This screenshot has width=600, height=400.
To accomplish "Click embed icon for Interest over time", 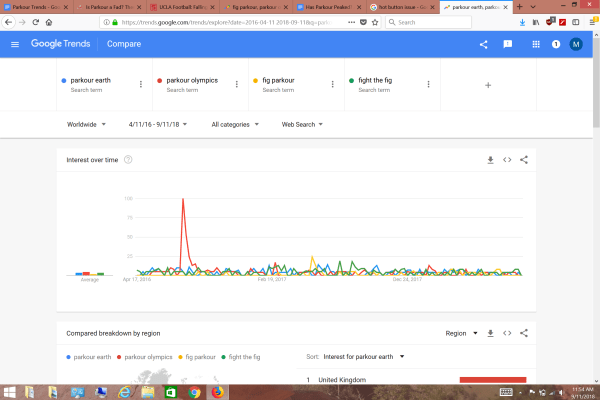I will [x=507, y=159].
